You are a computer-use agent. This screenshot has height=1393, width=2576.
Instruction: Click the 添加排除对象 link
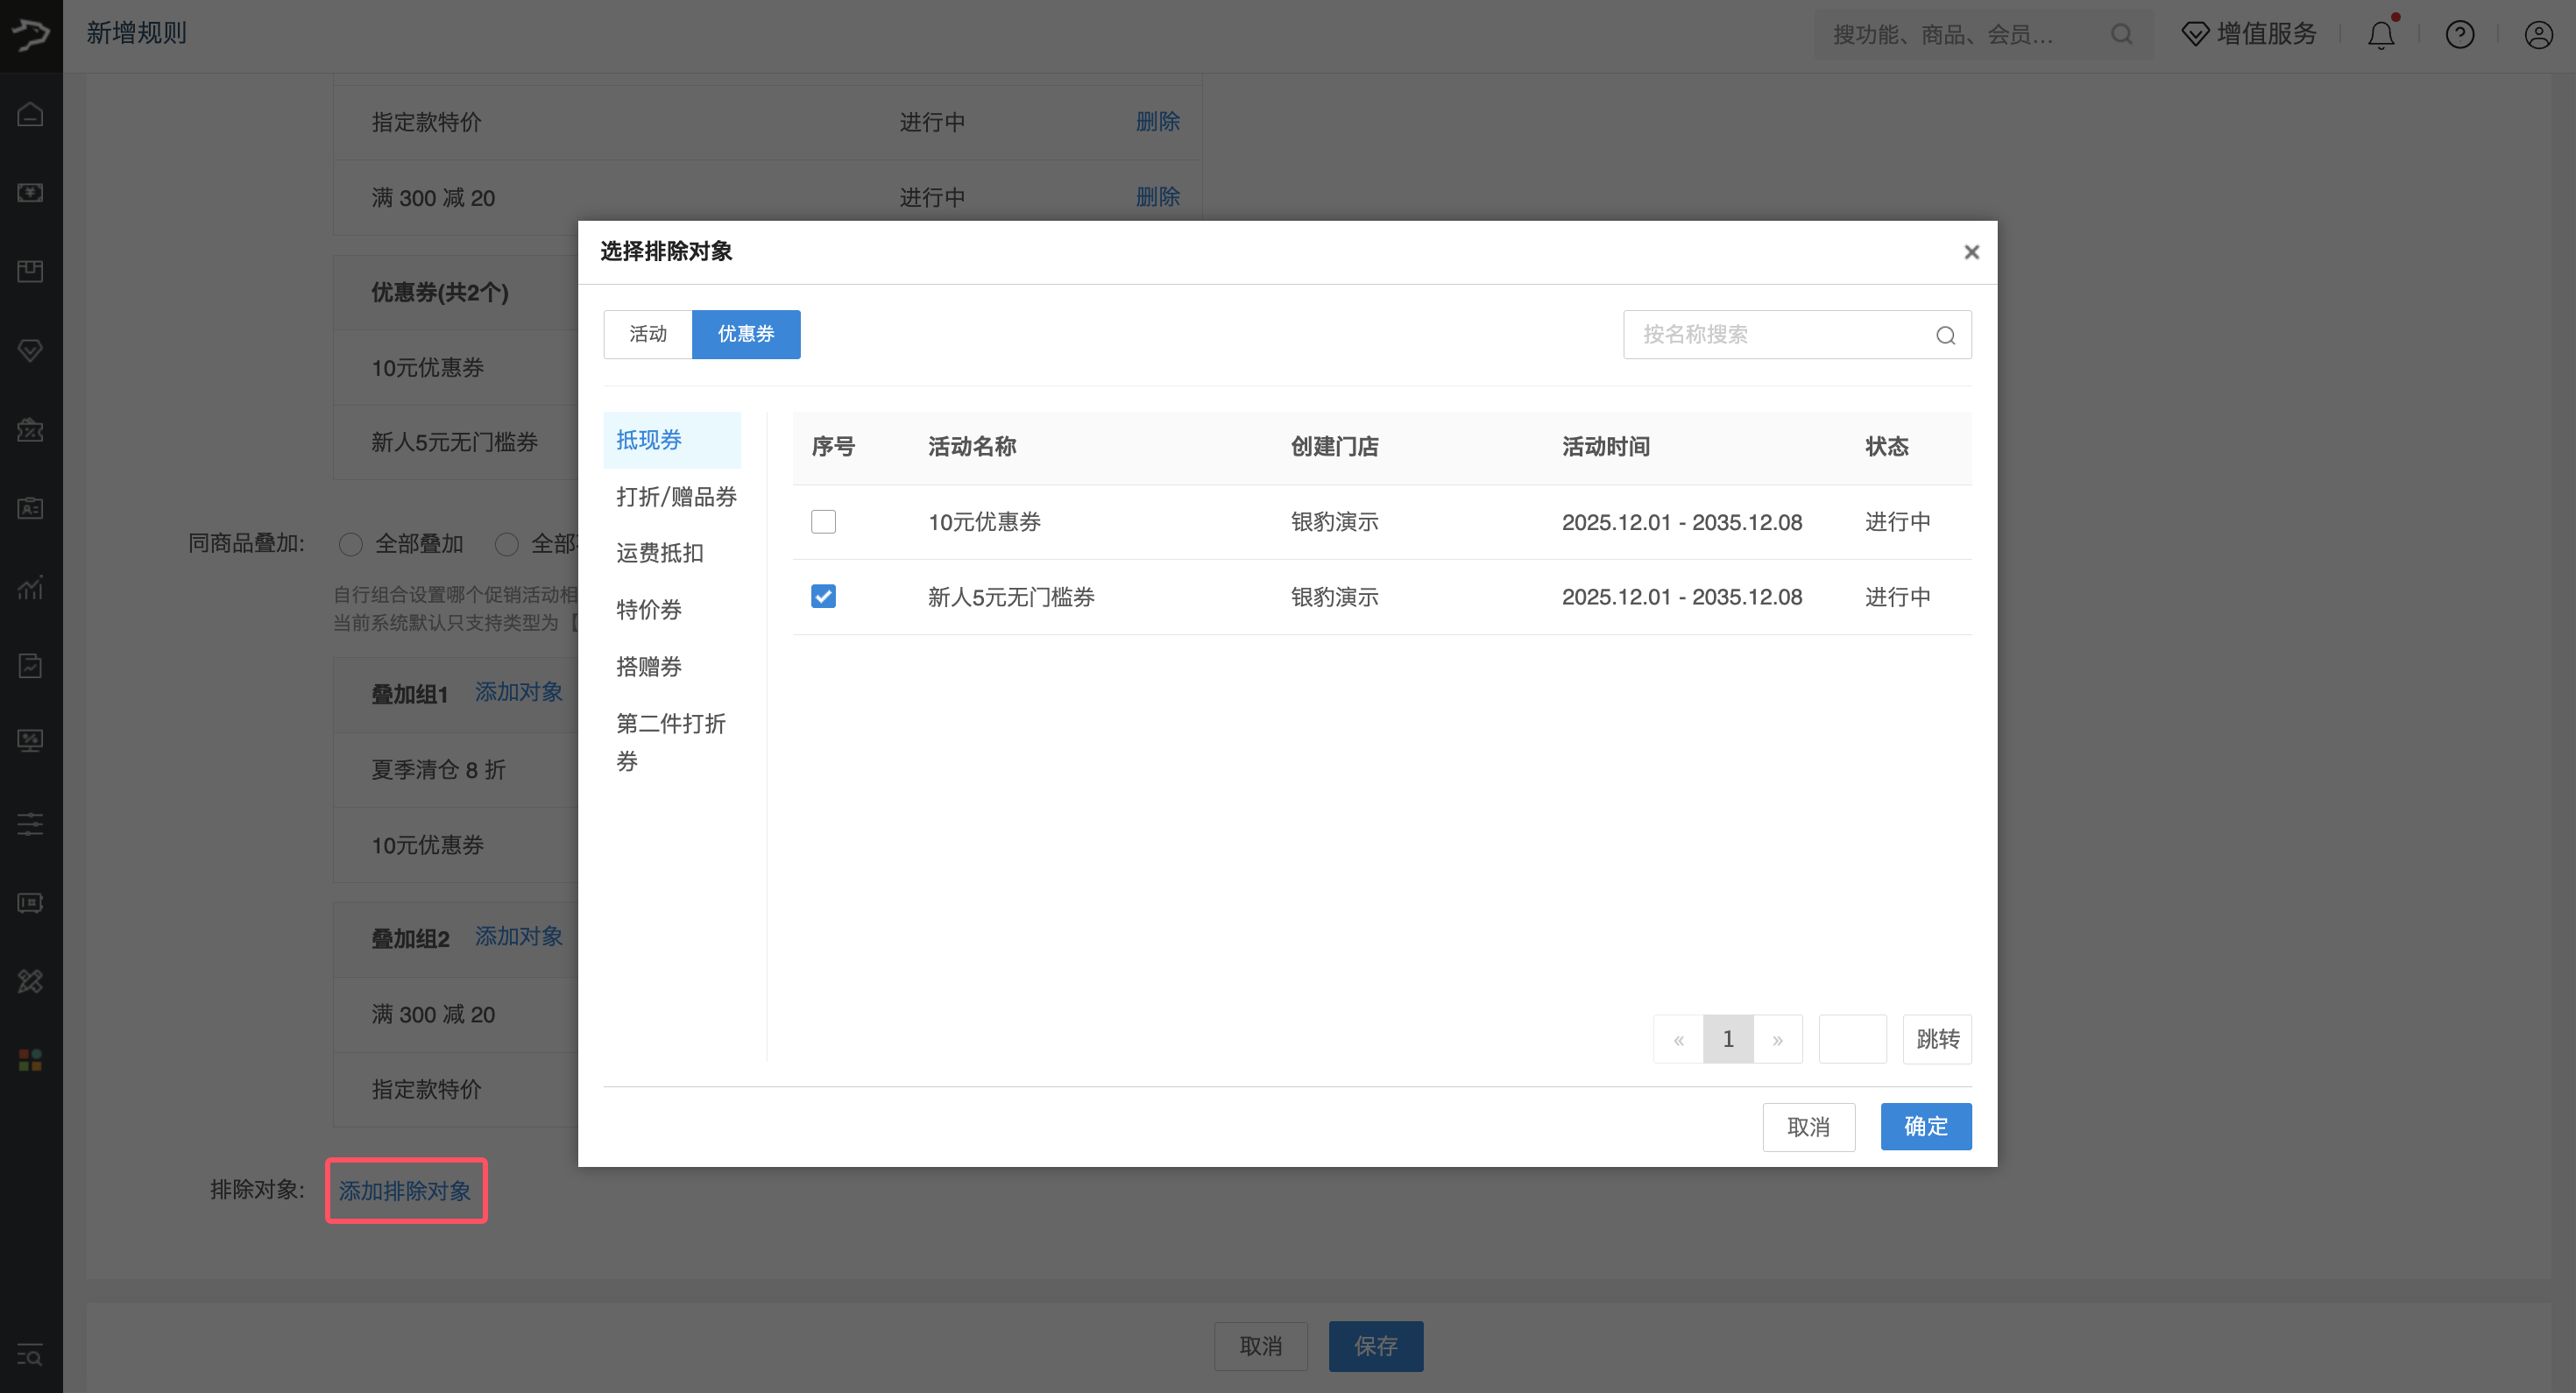[405, 1191]
